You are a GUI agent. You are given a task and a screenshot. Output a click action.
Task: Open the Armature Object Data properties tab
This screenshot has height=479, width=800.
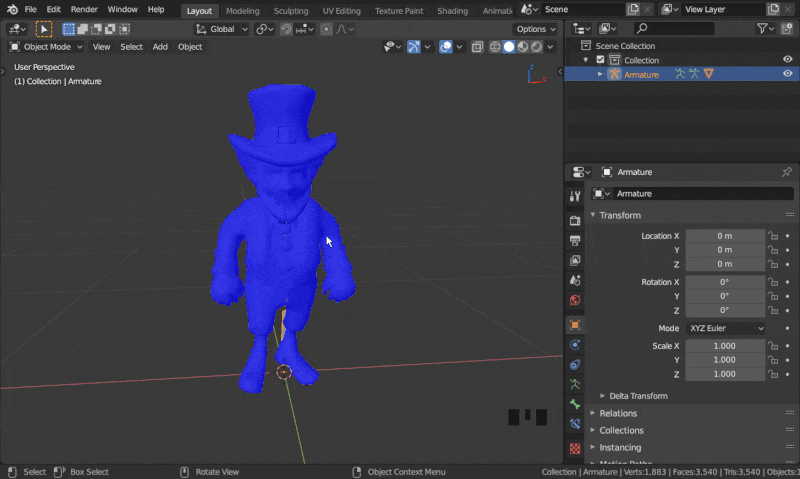point(575,384)
